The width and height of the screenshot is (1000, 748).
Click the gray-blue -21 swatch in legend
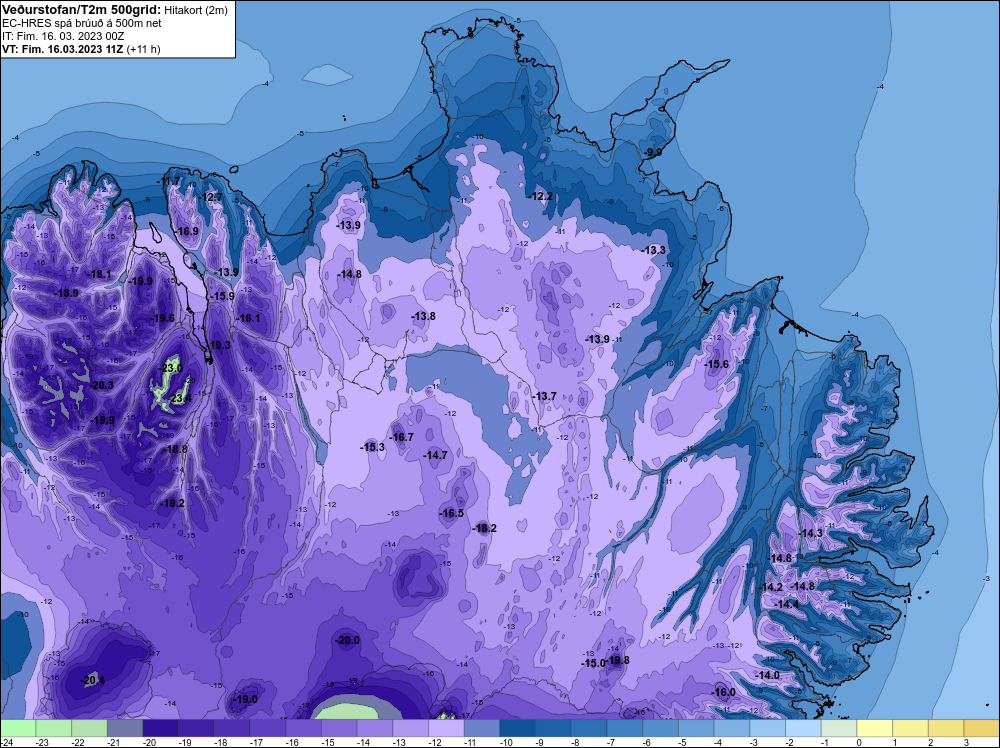click(x=125, y=728)
